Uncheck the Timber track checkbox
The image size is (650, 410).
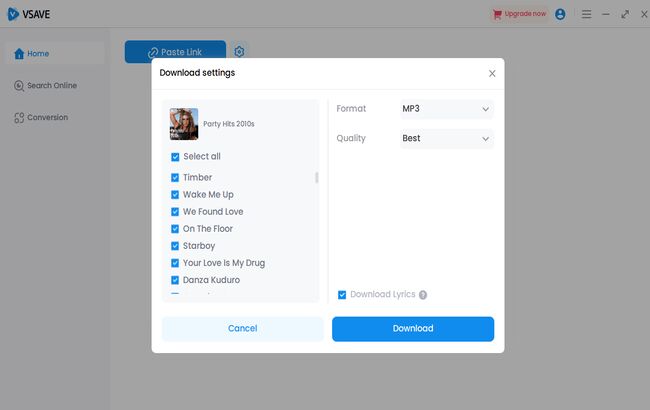tap(175, 177)
